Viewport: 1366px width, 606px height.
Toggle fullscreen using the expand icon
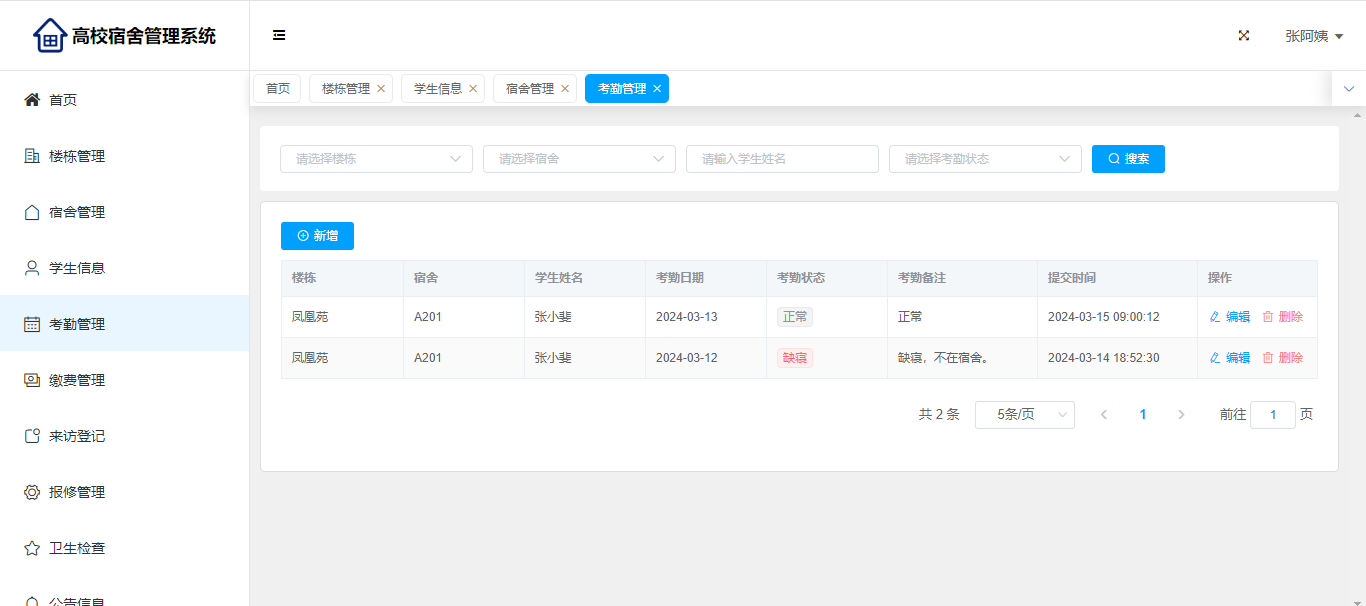click(x=1244, y=36)
